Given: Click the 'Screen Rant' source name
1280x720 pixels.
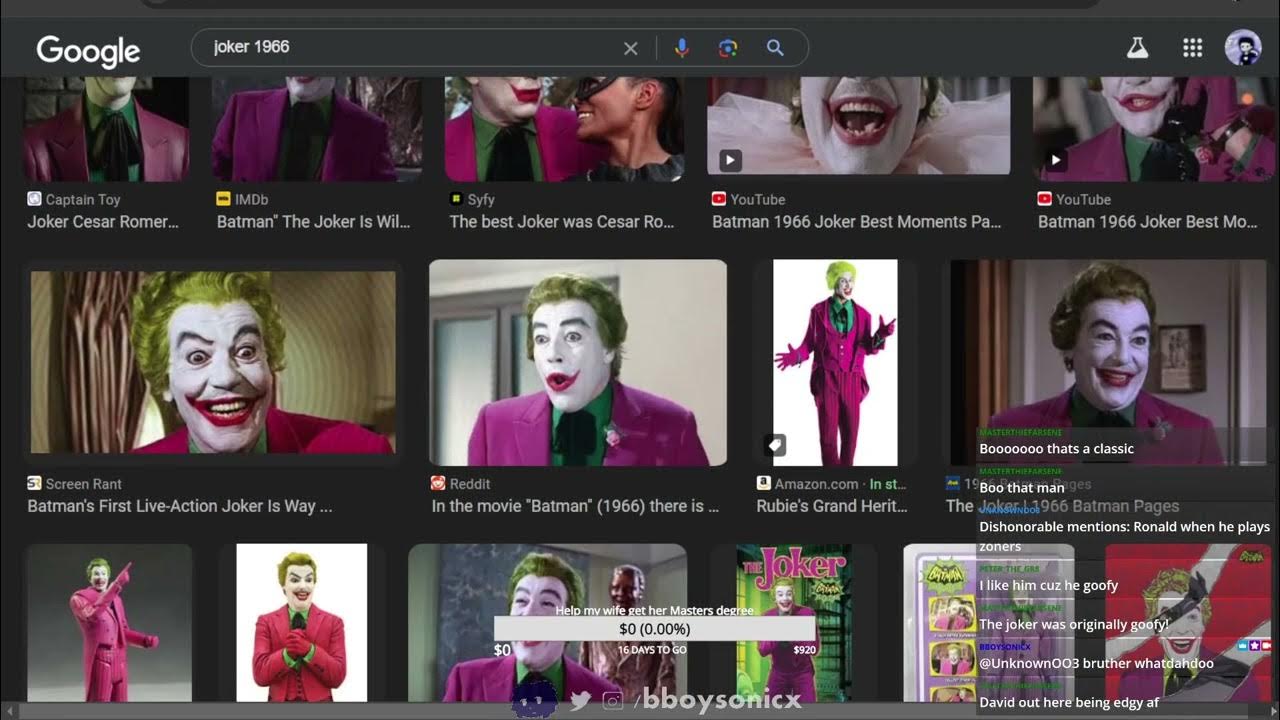Looking at the screenshot, I should (83, 483).
